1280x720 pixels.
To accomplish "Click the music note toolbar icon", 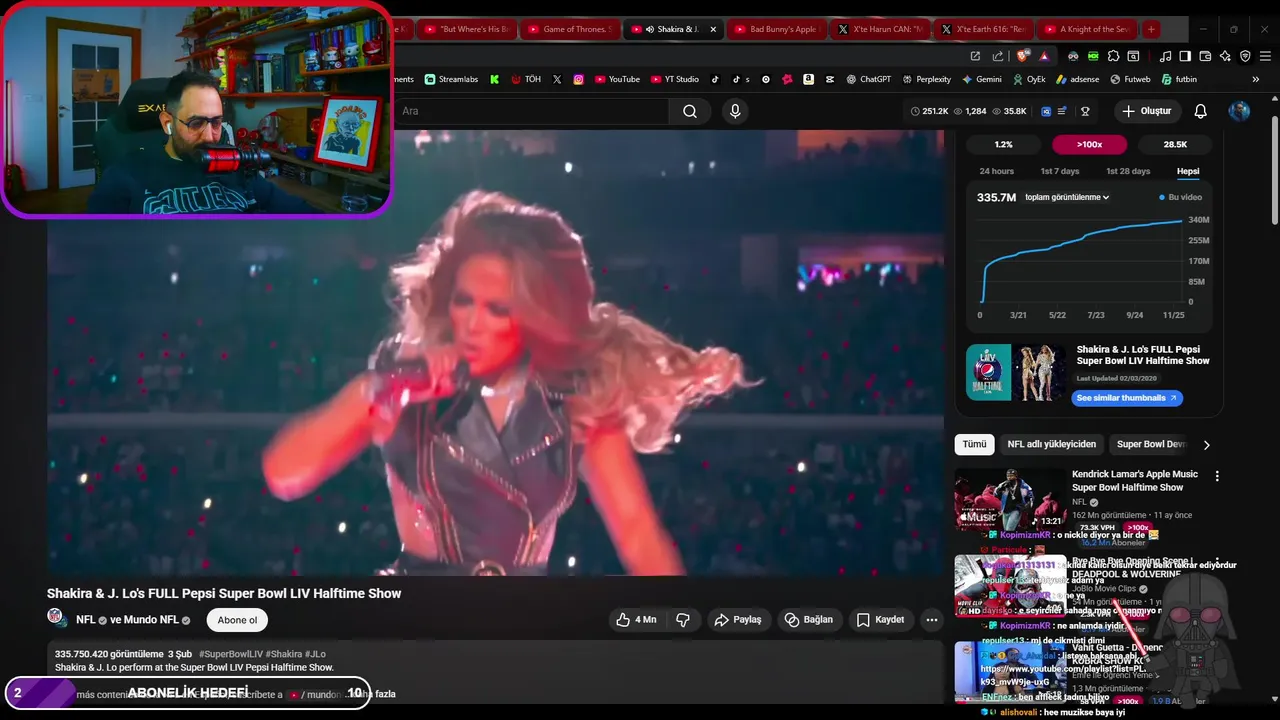I will pyautogui.click(x=1164, y=56).
